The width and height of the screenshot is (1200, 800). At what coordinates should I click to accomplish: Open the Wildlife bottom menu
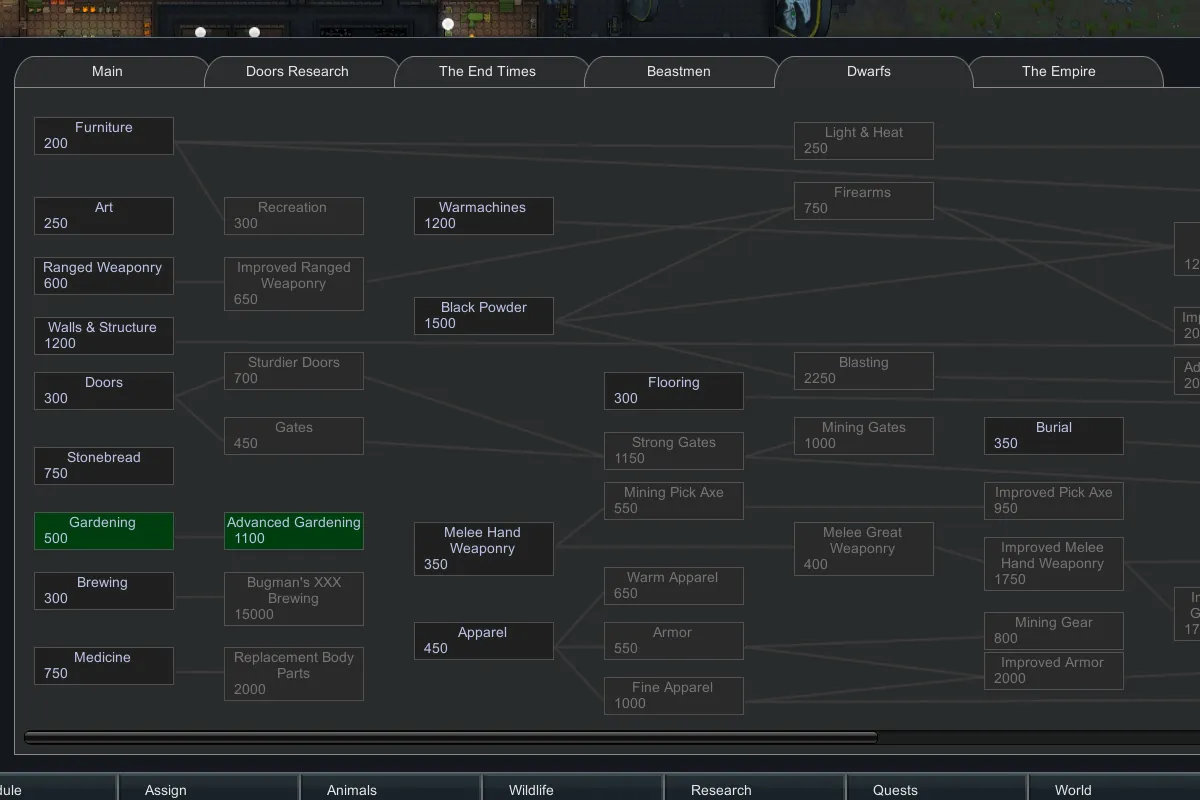(531, 789)
